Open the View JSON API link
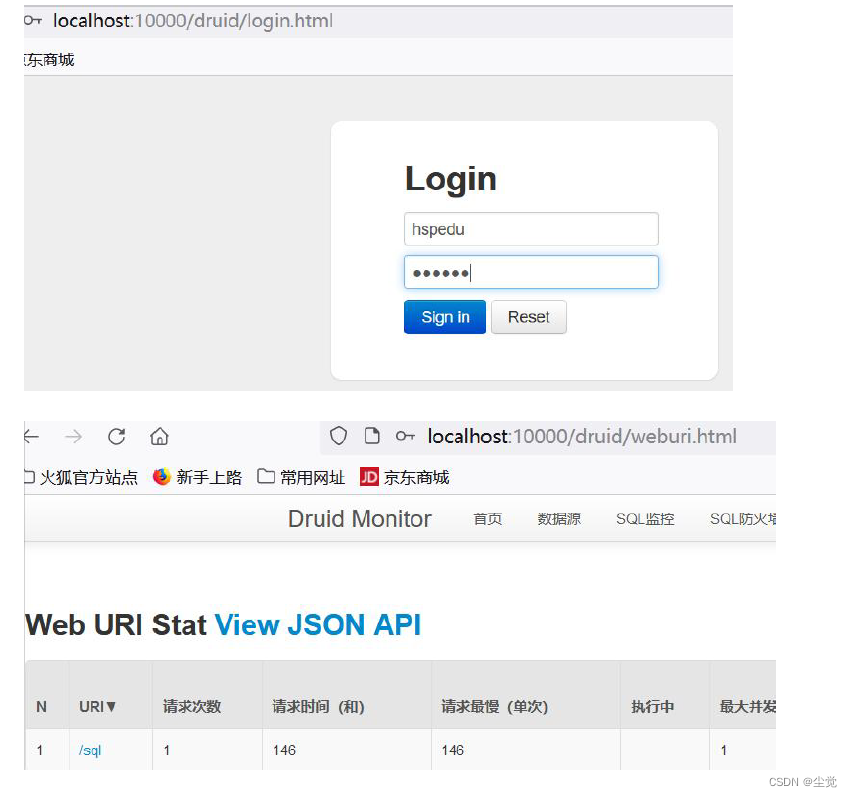The height and width of the screenshot is (797, 852). pos(320,624)
